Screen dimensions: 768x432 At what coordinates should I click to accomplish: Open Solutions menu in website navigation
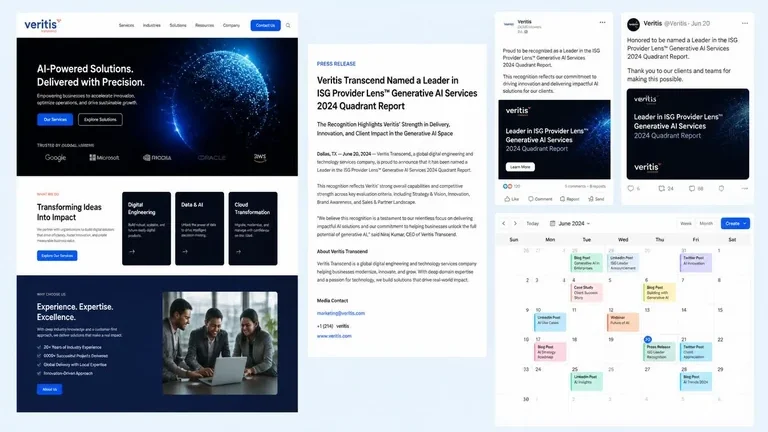click(178, 25)
